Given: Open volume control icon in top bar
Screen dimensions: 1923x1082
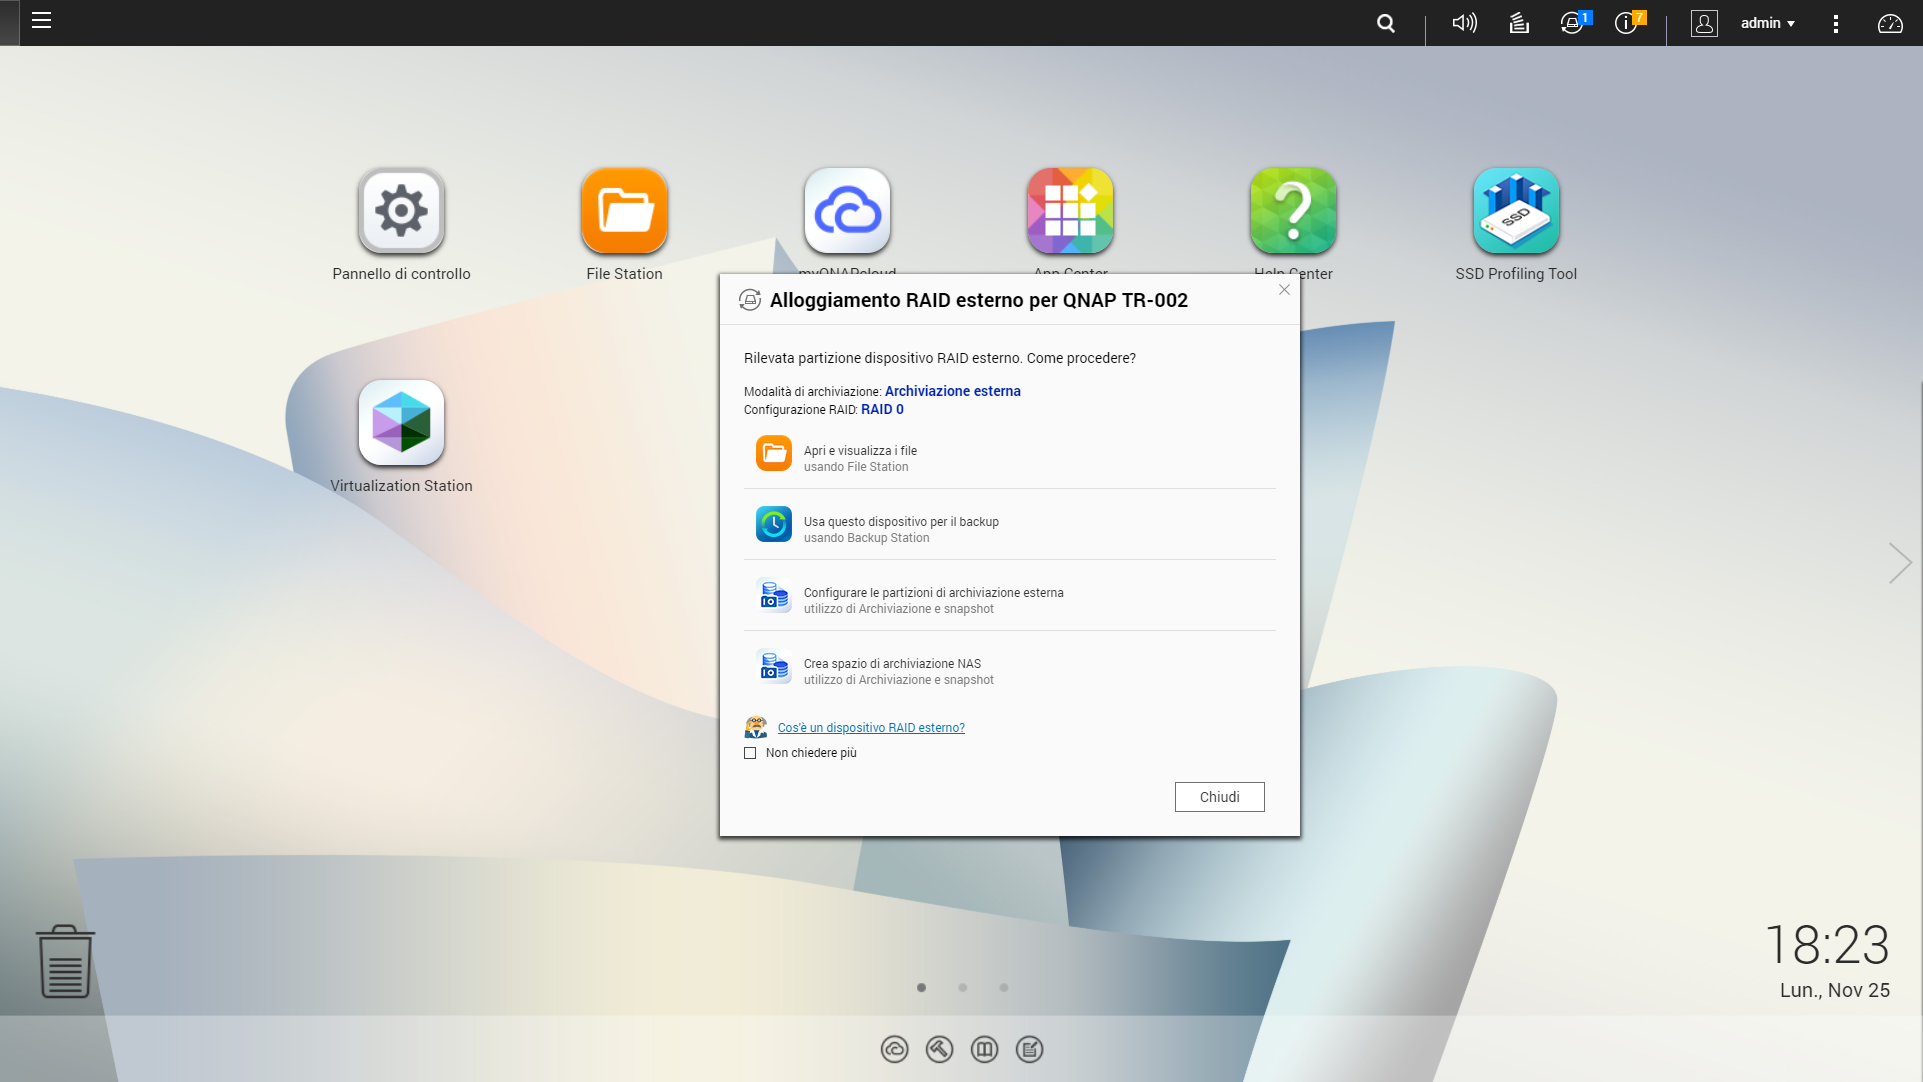Looking at the screenshot, I should pos(1464,23).
